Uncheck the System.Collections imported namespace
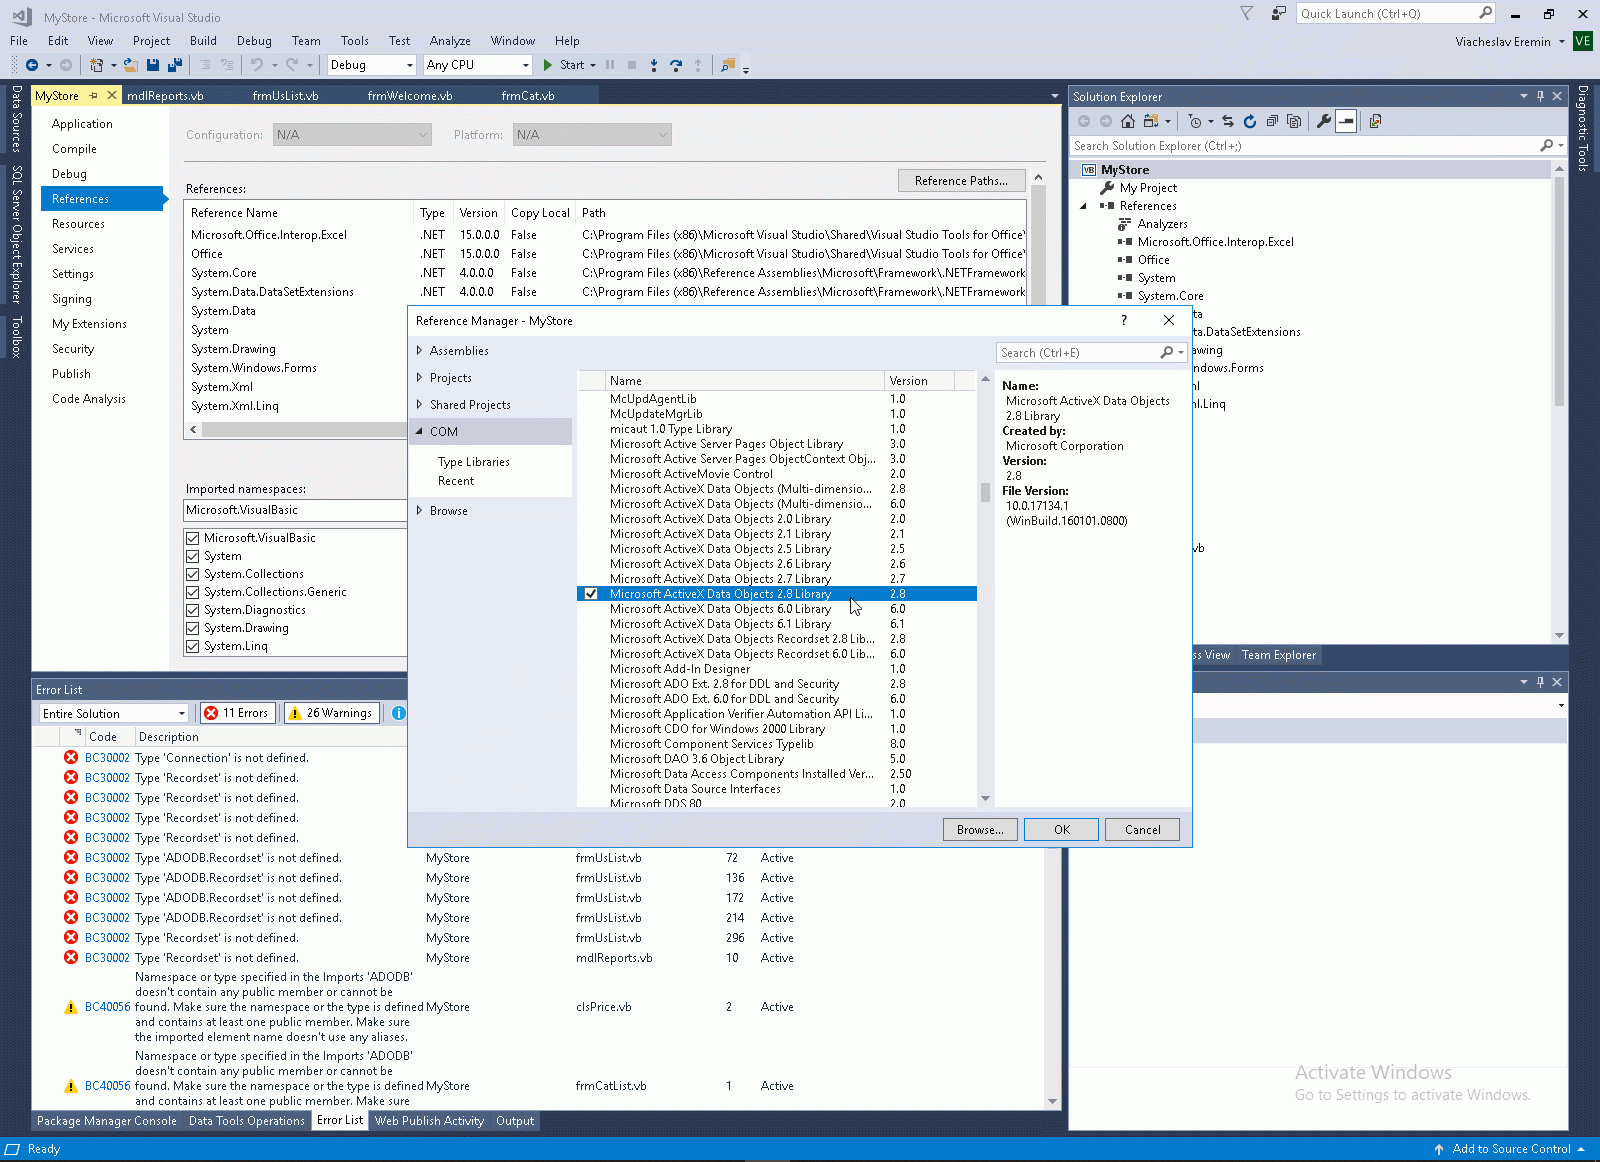Image resolution: width=1600 pixels, height=1162 pixels. 193,574
